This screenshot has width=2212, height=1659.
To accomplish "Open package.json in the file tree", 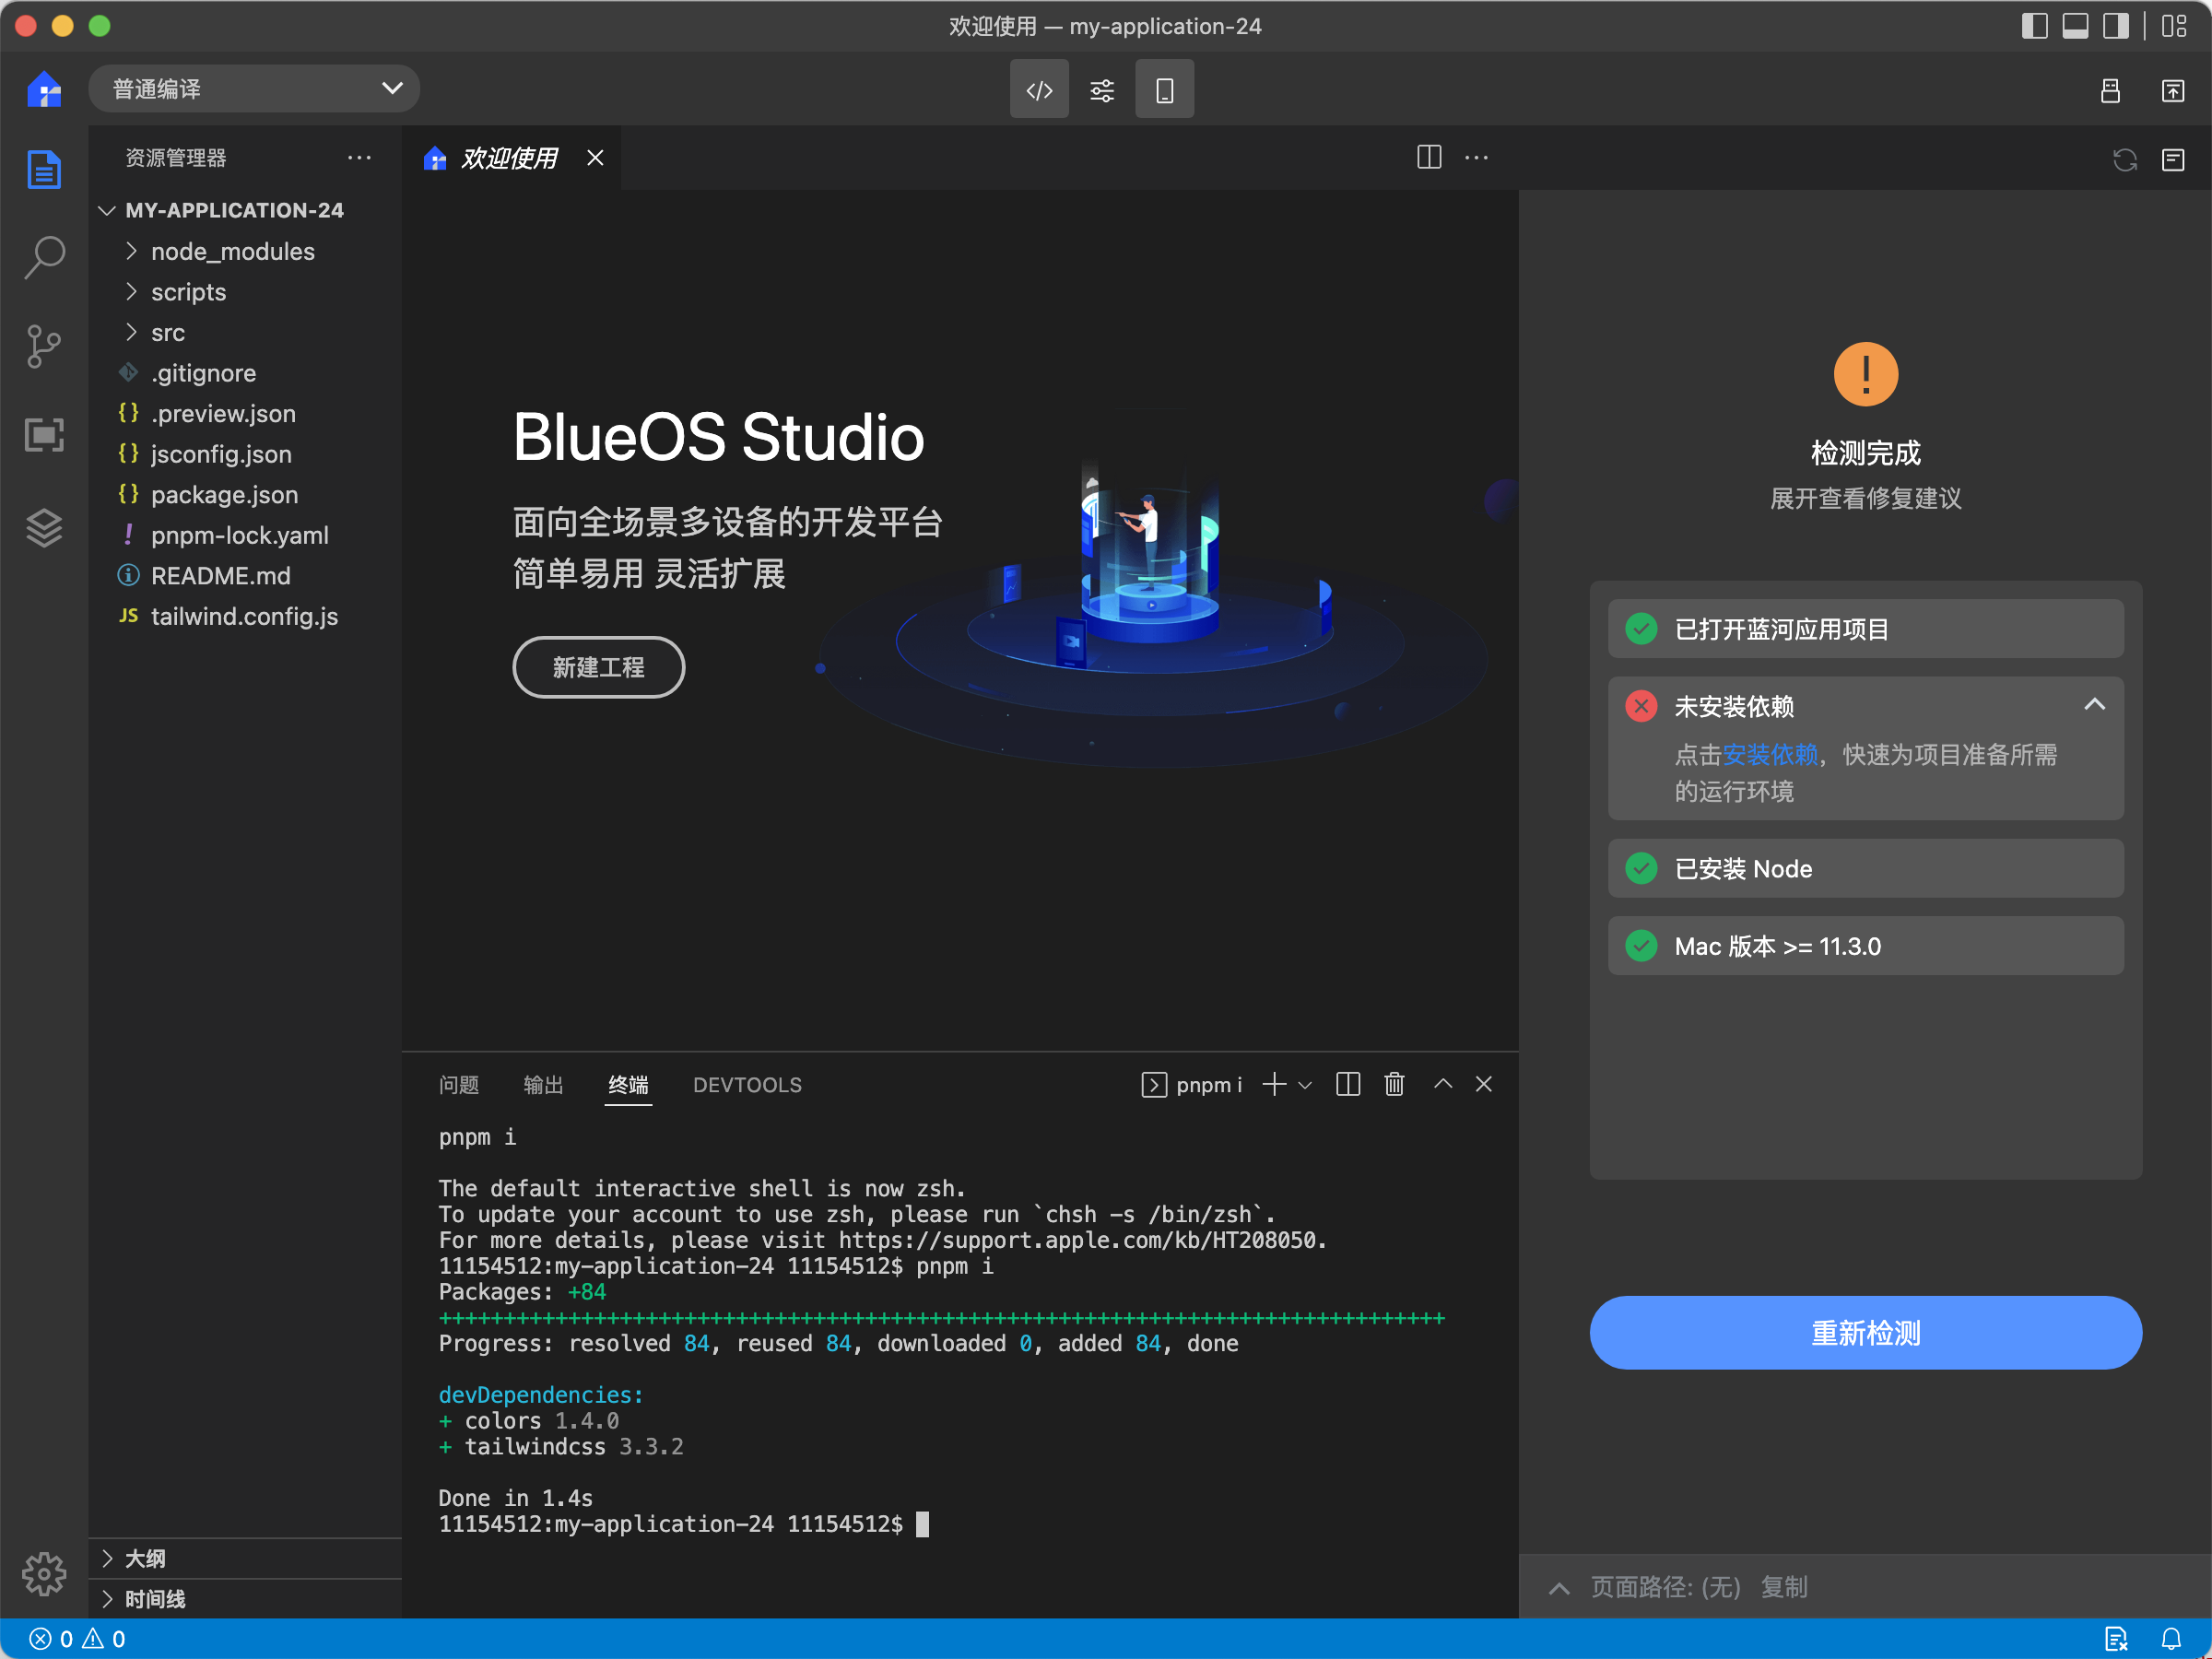I will coord(245,494).
